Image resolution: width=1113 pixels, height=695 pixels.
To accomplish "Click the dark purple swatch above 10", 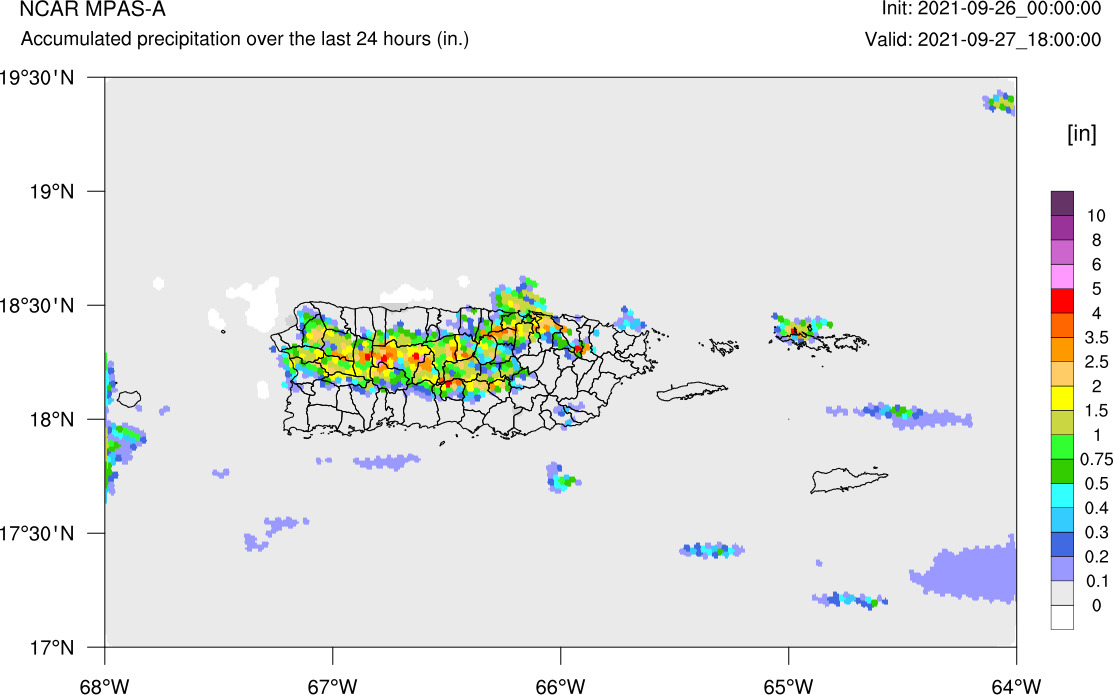I will point(1062,203).
